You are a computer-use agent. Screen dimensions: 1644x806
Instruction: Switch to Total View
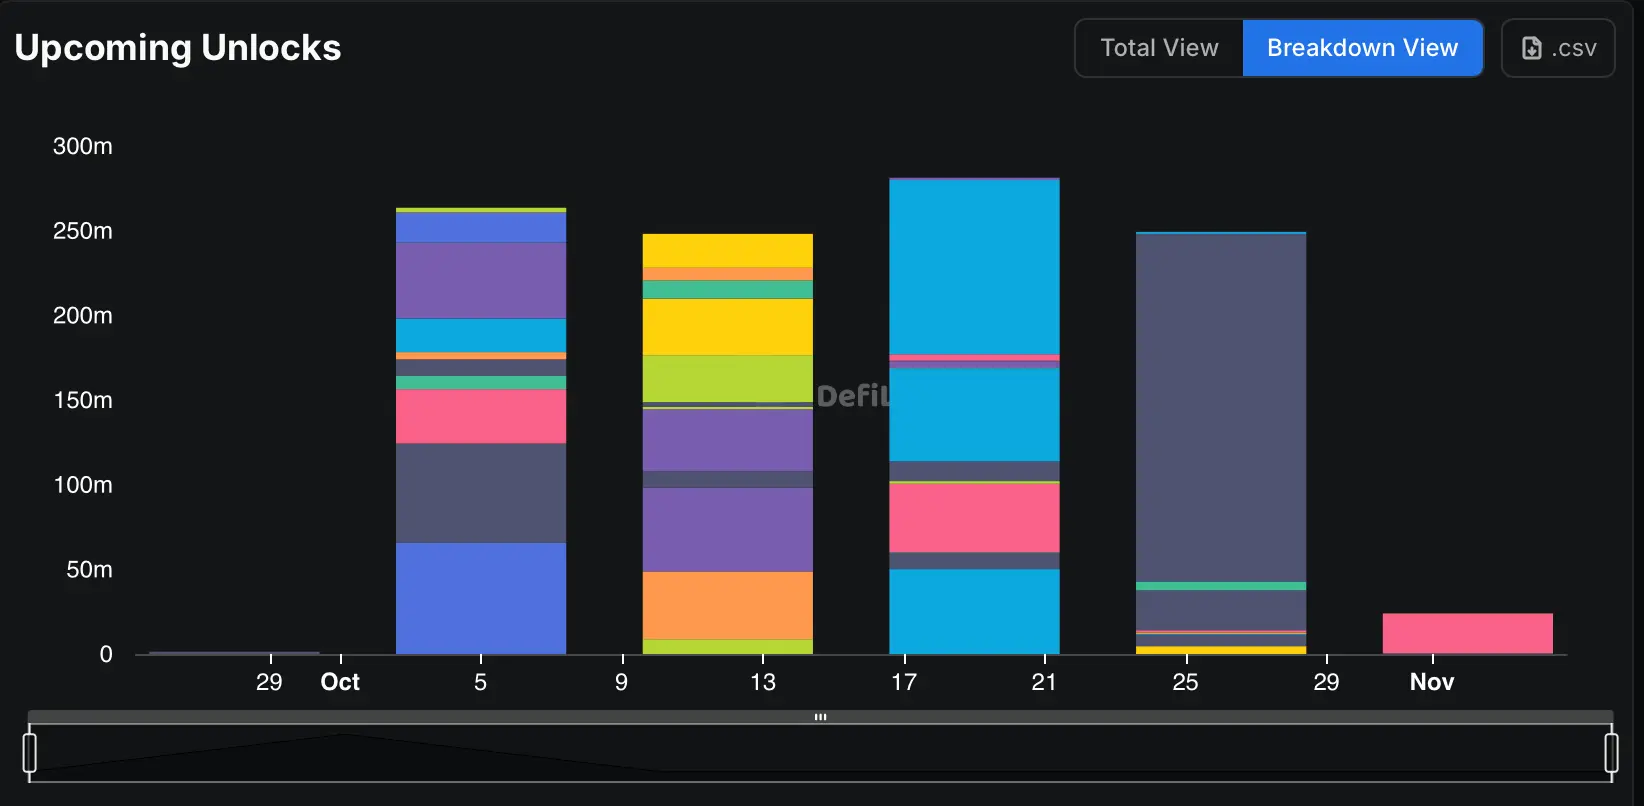coord(1159,48)
